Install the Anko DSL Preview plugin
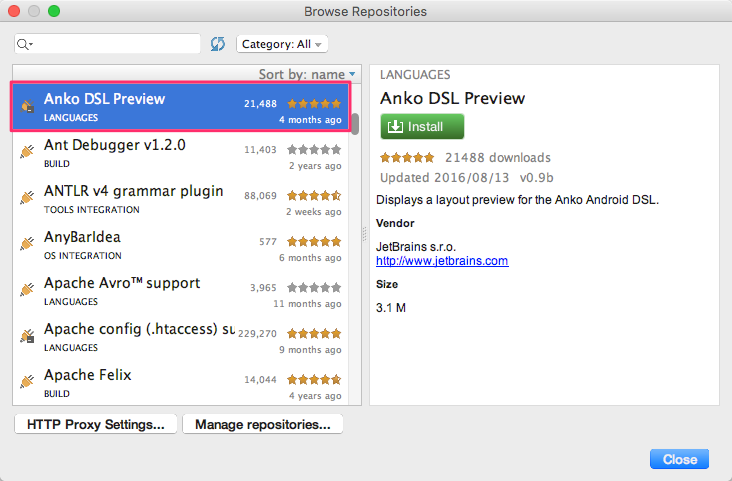This screenshot has height=481, width=732. (422, 127)
